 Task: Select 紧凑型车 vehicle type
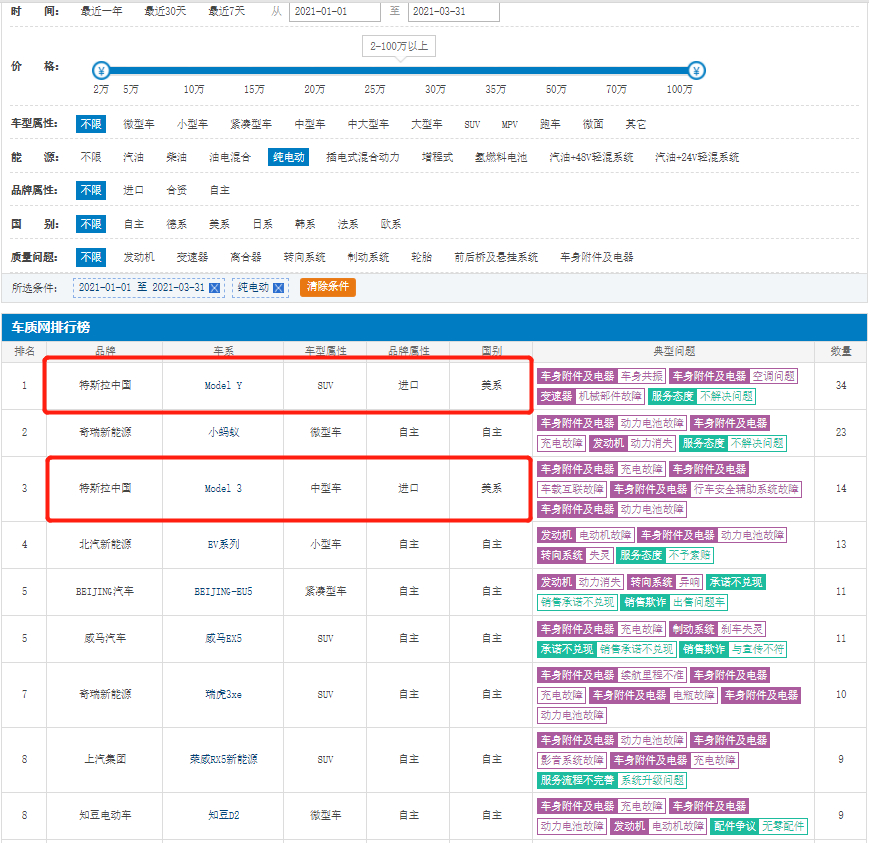(251, 124)
